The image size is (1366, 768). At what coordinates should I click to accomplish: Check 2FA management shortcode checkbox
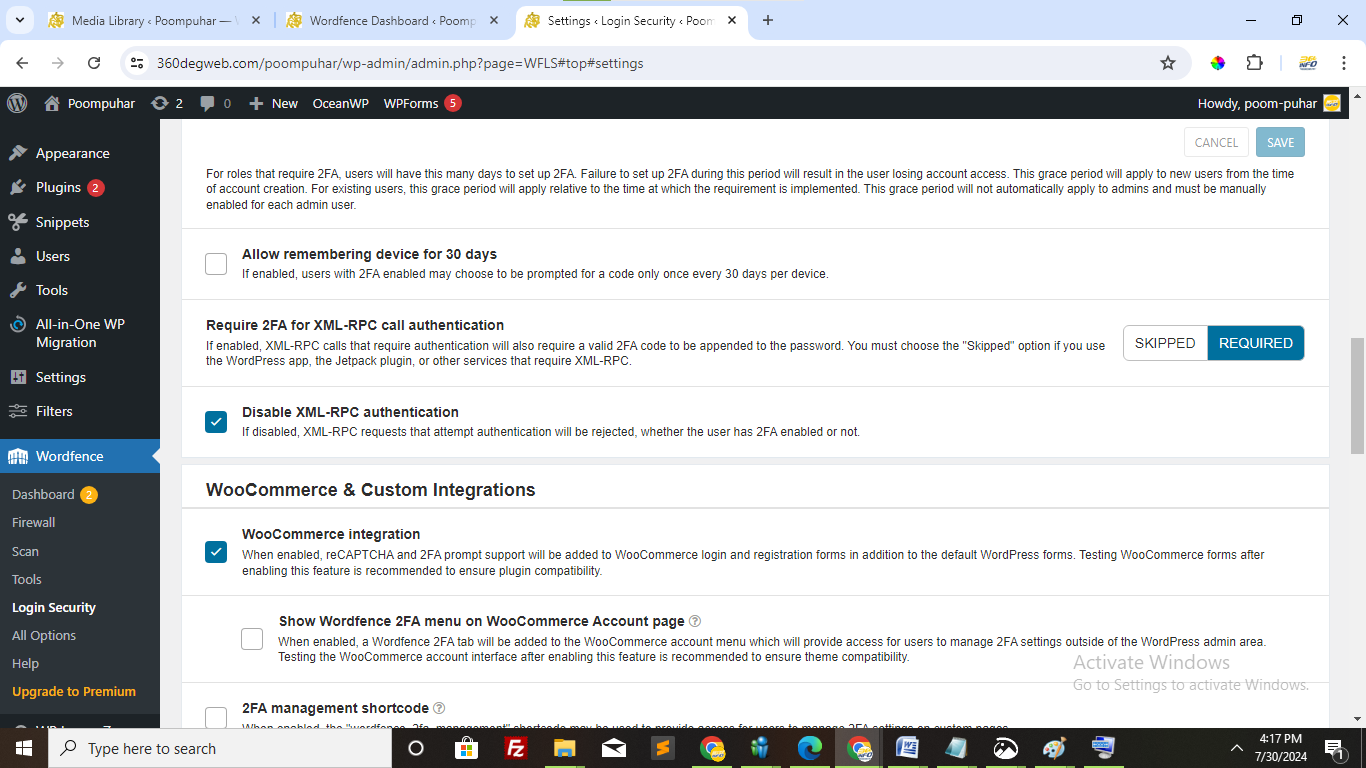pyautogui.click(x=216, y=717)
